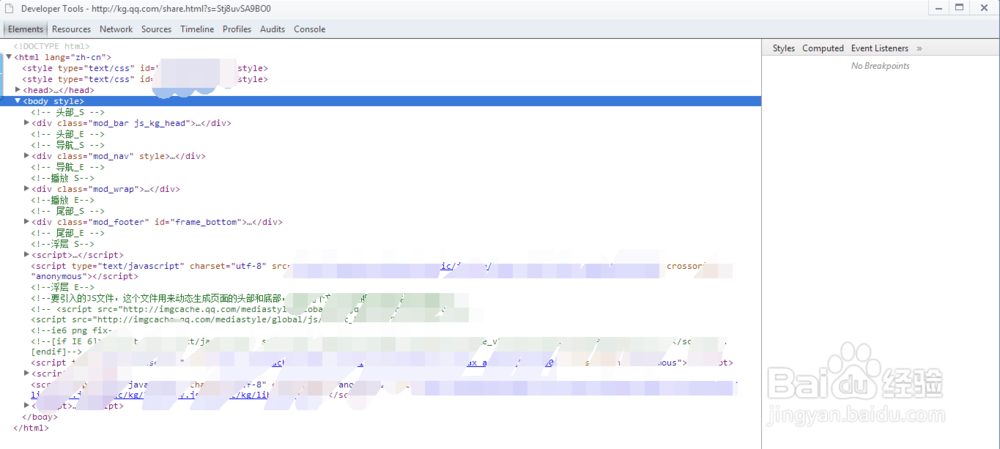Select the DOCTYPE html line

click(52, 47)
